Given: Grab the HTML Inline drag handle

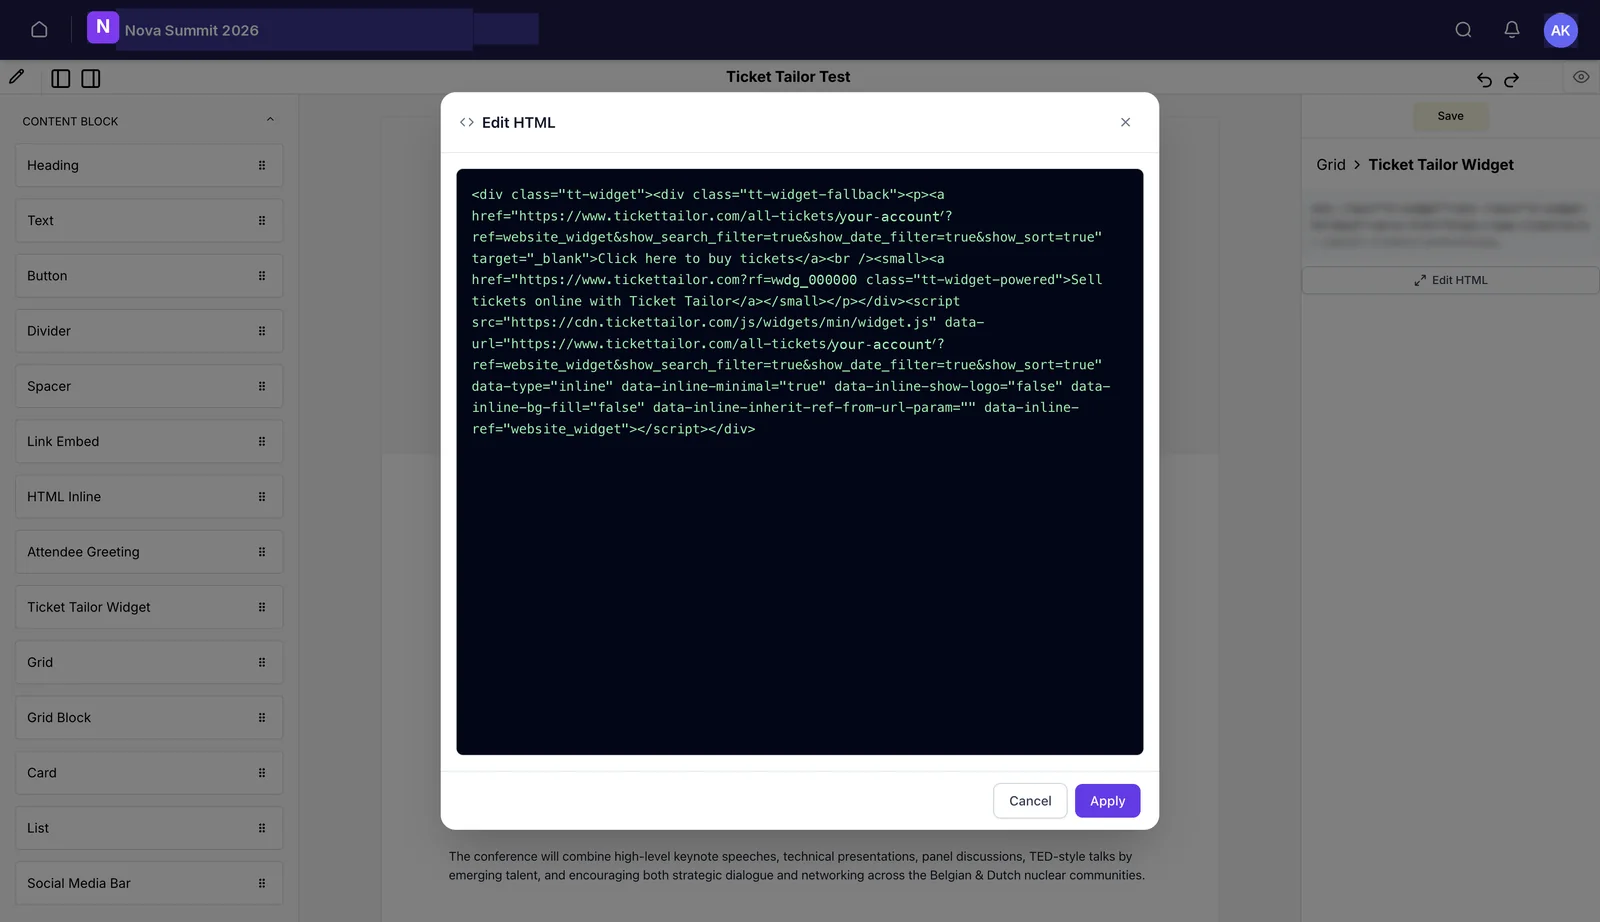Looking at the screenshot, I should (x=262, y=497).
